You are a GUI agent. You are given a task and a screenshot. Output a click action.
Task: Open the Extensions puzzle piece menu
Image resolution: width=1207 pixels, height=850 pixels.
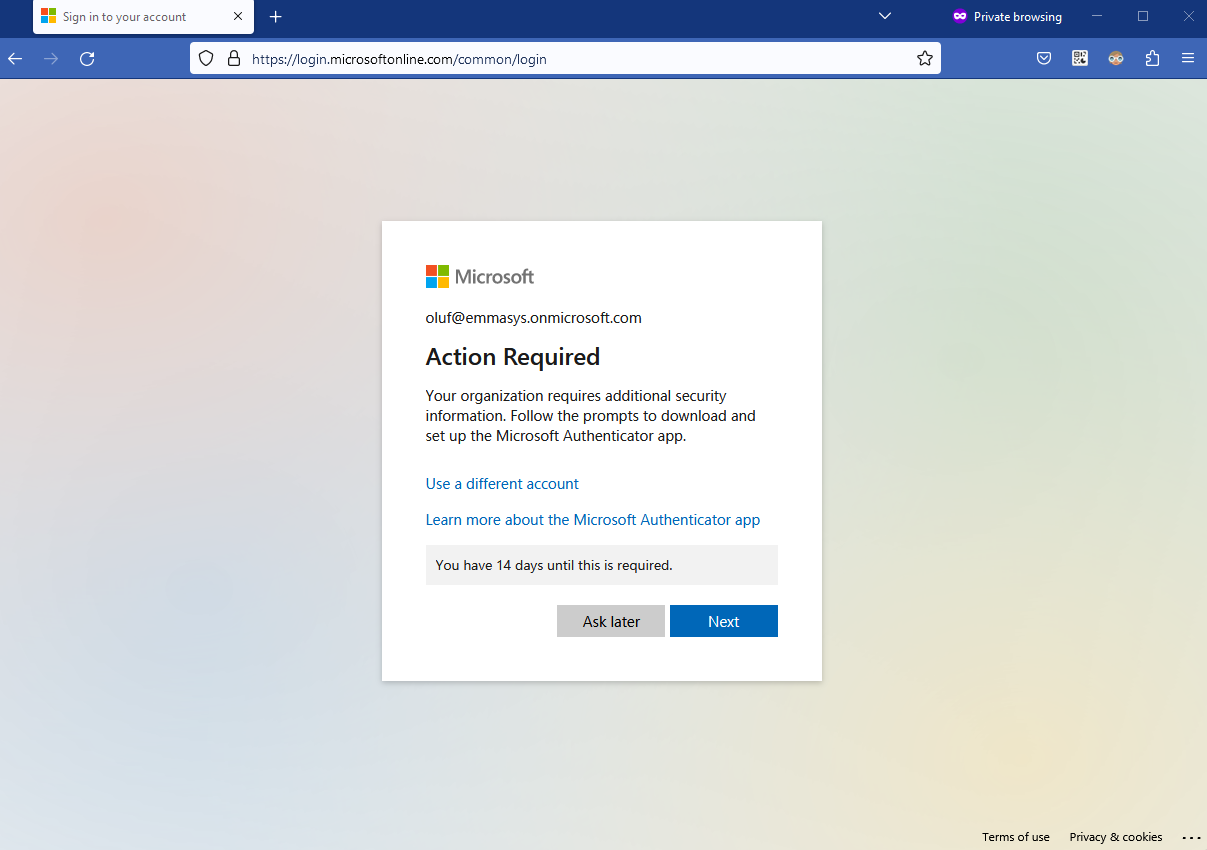click(x=1152, y=59)
